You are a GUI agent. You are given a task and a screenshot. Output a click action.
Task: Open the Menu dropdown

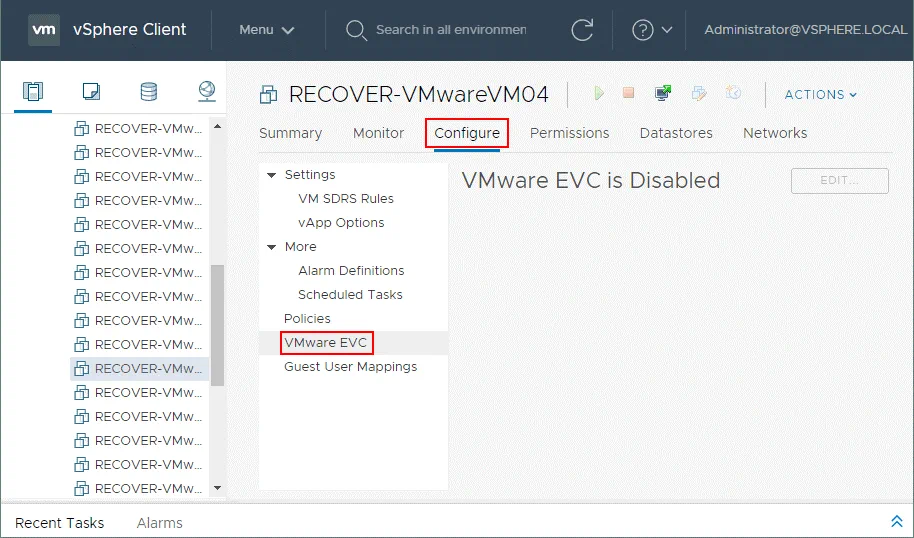point(267,30)
